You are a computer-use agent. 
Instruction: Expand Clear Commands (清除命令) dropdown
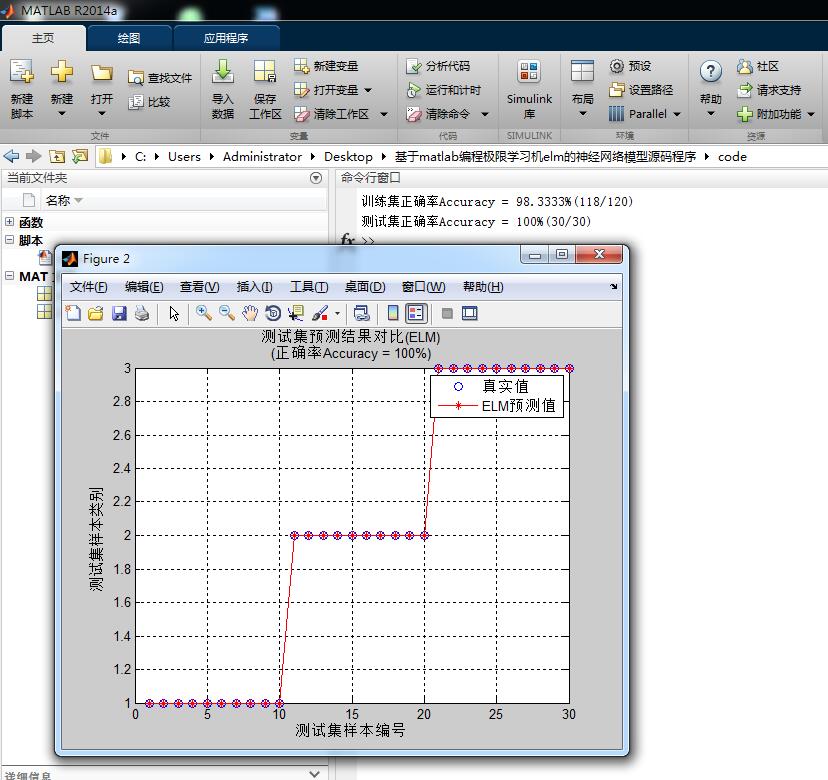485,114
